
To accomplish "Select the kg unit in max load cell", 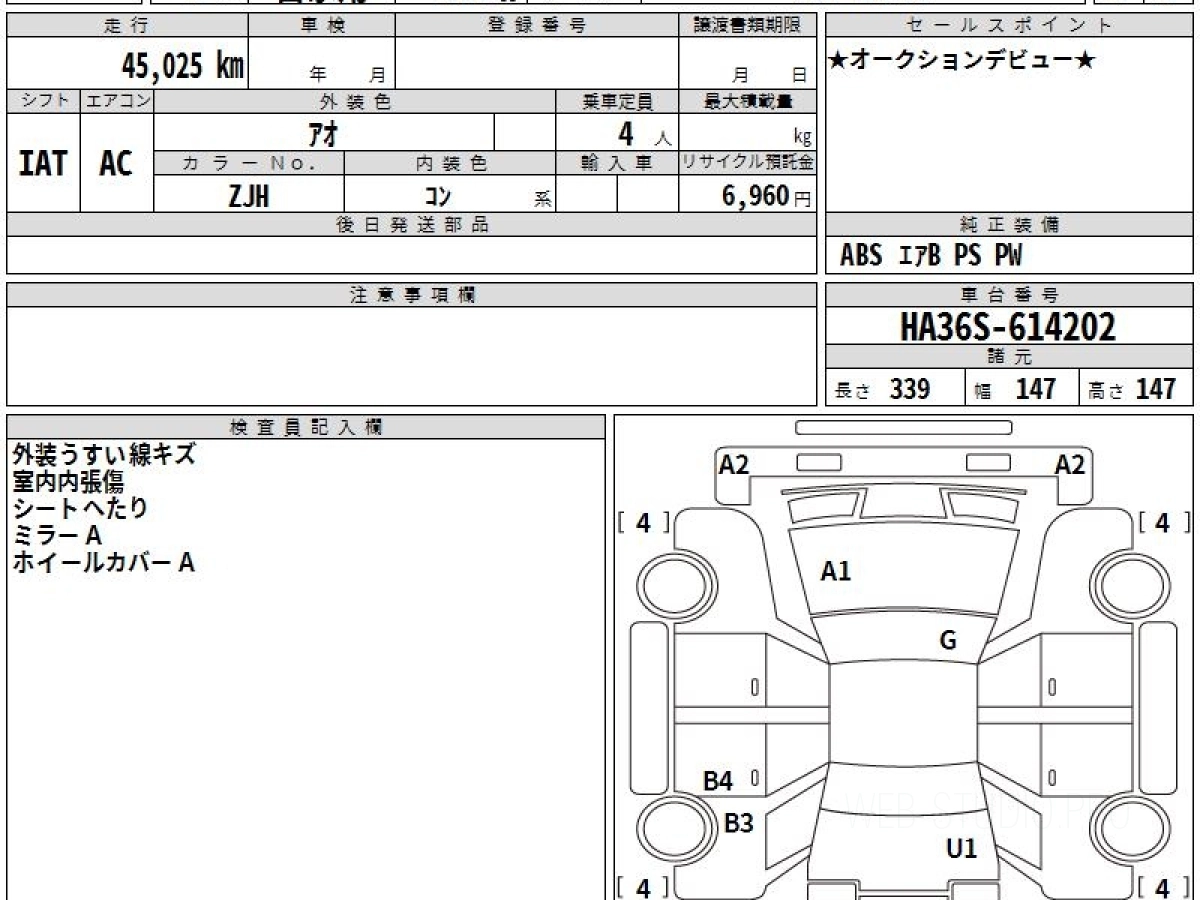I will pyautogui.click(x=802, y=139).
